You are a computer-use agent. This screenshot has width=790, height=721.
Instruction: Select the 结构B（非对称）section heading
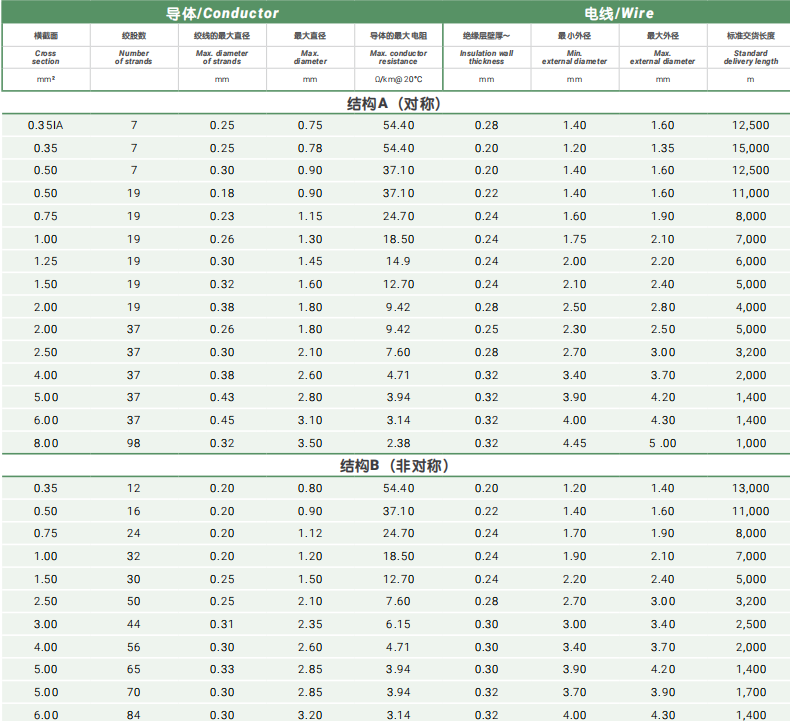(394, 466)
